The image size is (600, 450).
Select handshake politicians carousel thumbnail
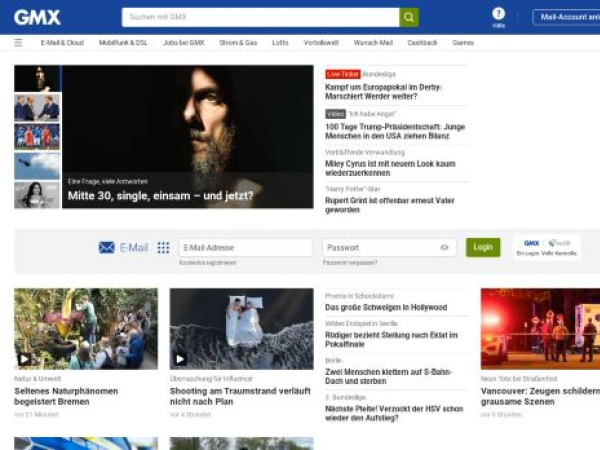point(37,108)
